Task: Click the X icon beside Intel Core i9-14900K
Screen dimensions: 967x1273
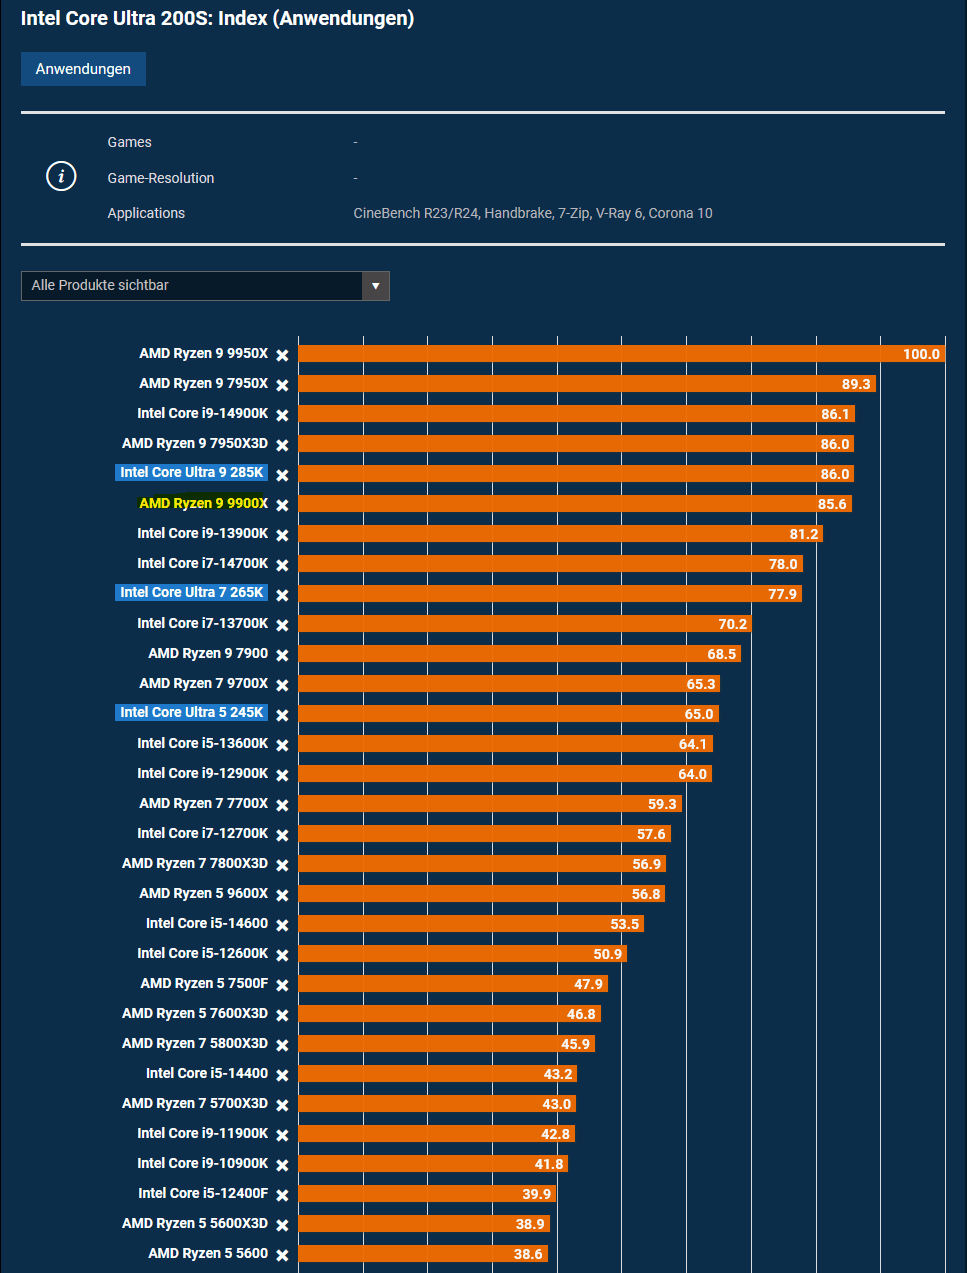Action: (x=282, y=415)
